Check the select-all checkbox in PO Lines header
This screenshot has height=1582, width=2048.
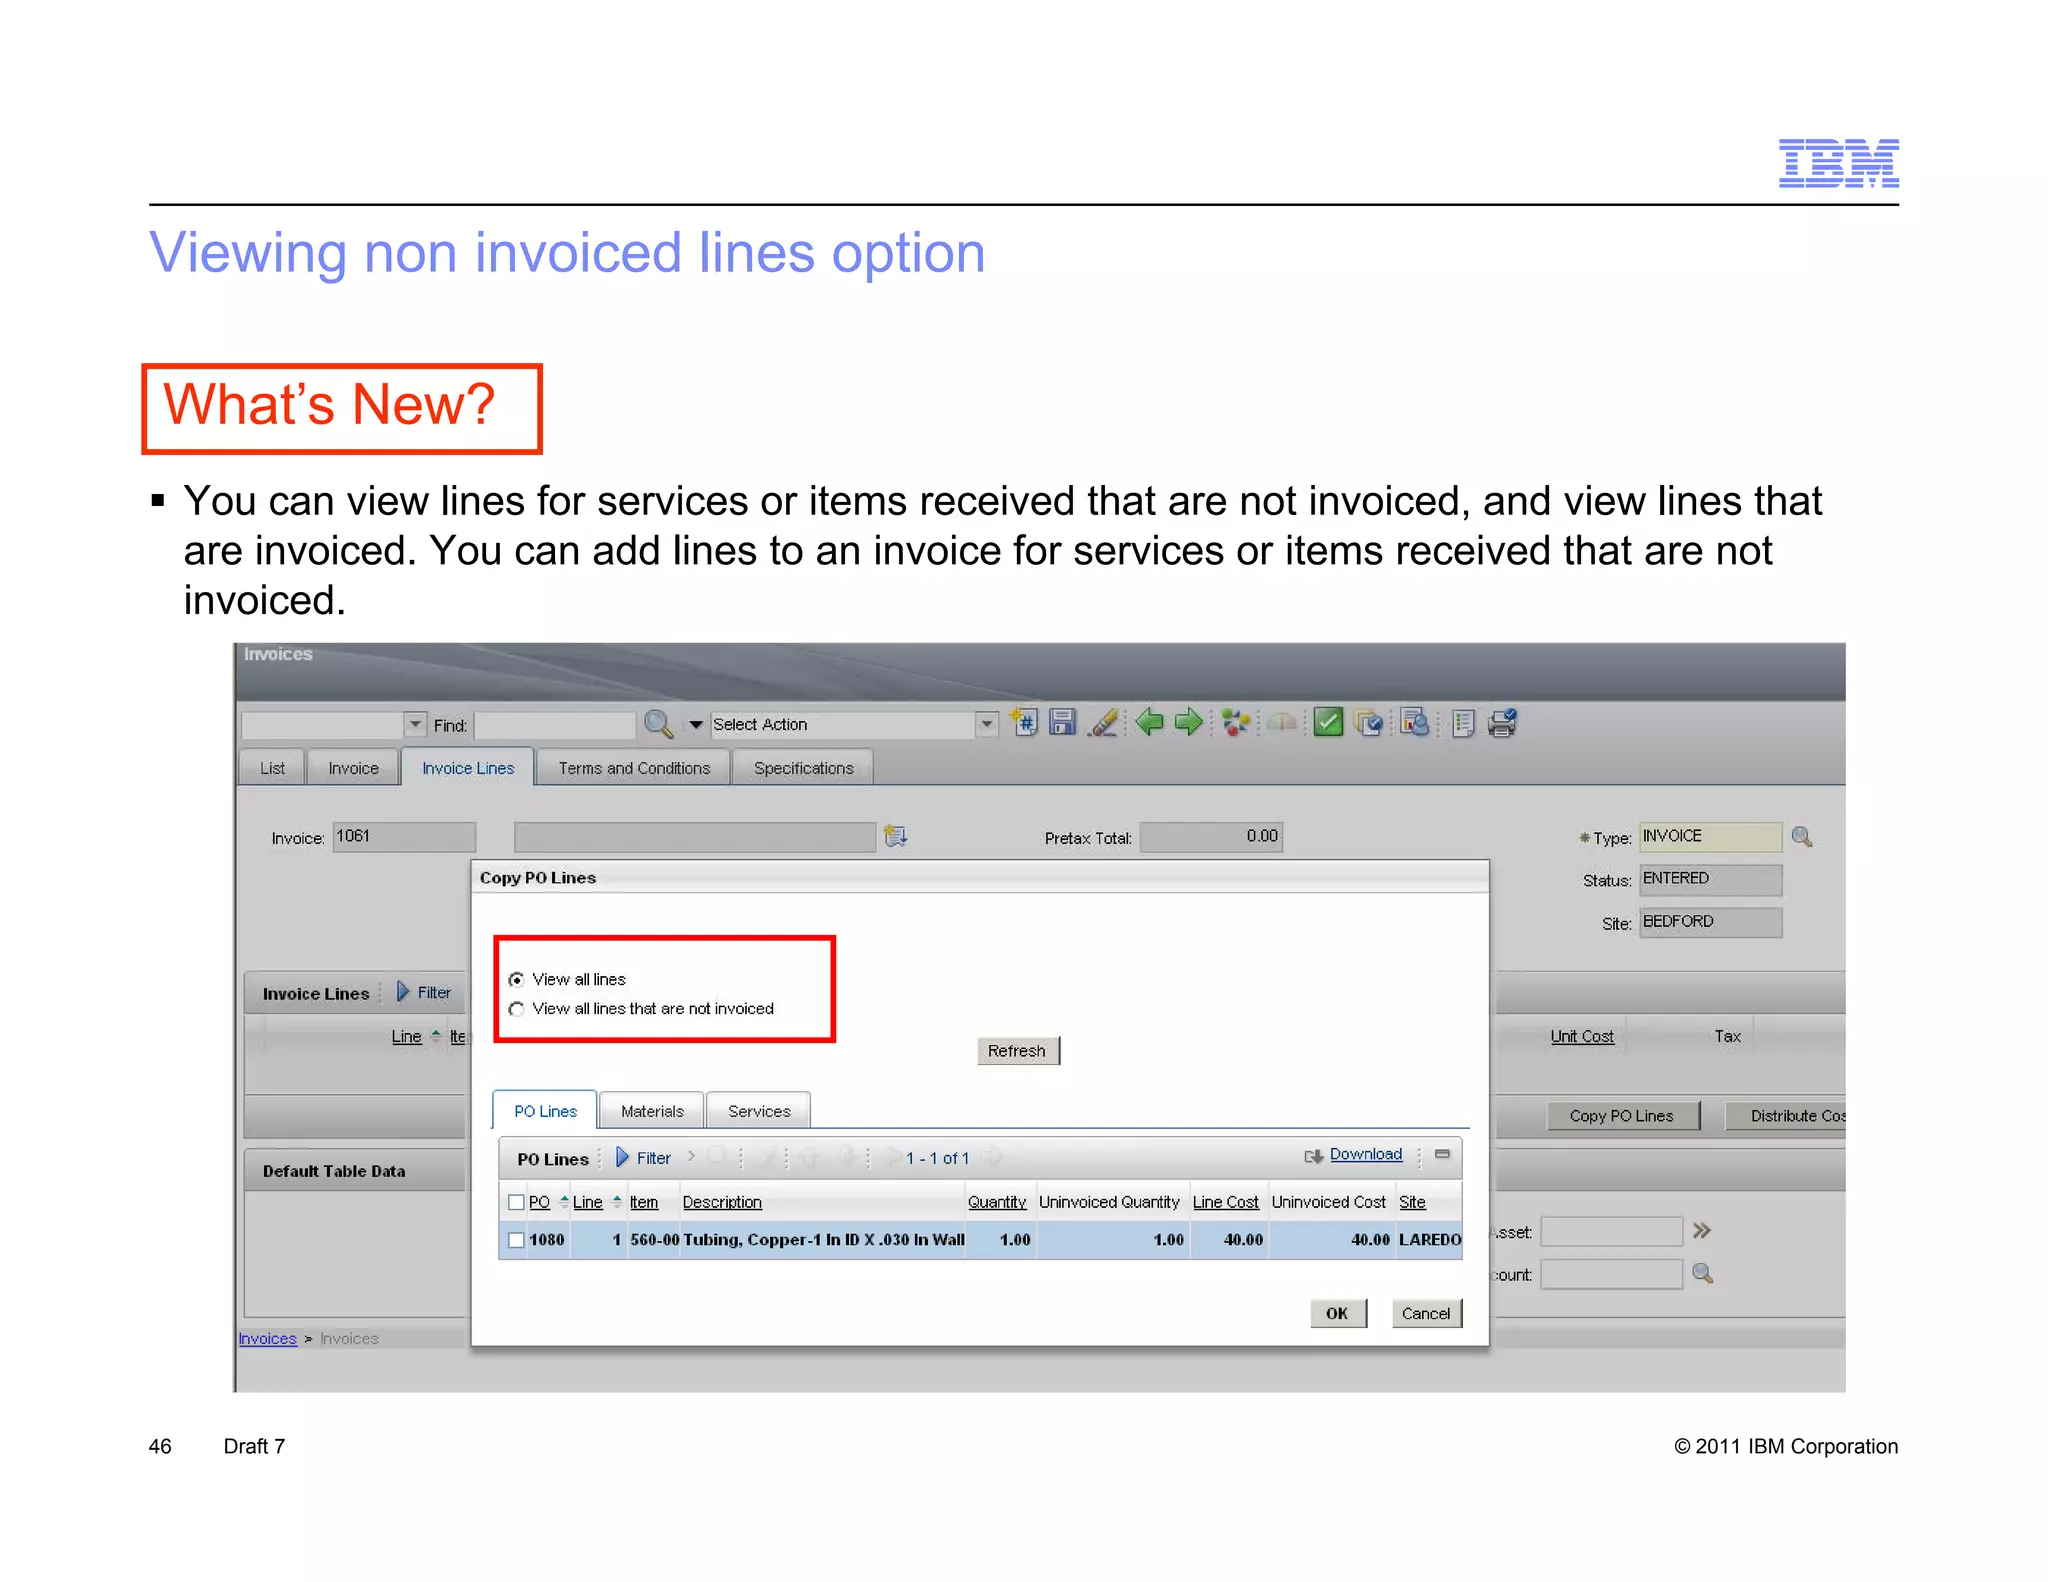pyautogui.click(x=516, y=1202)
